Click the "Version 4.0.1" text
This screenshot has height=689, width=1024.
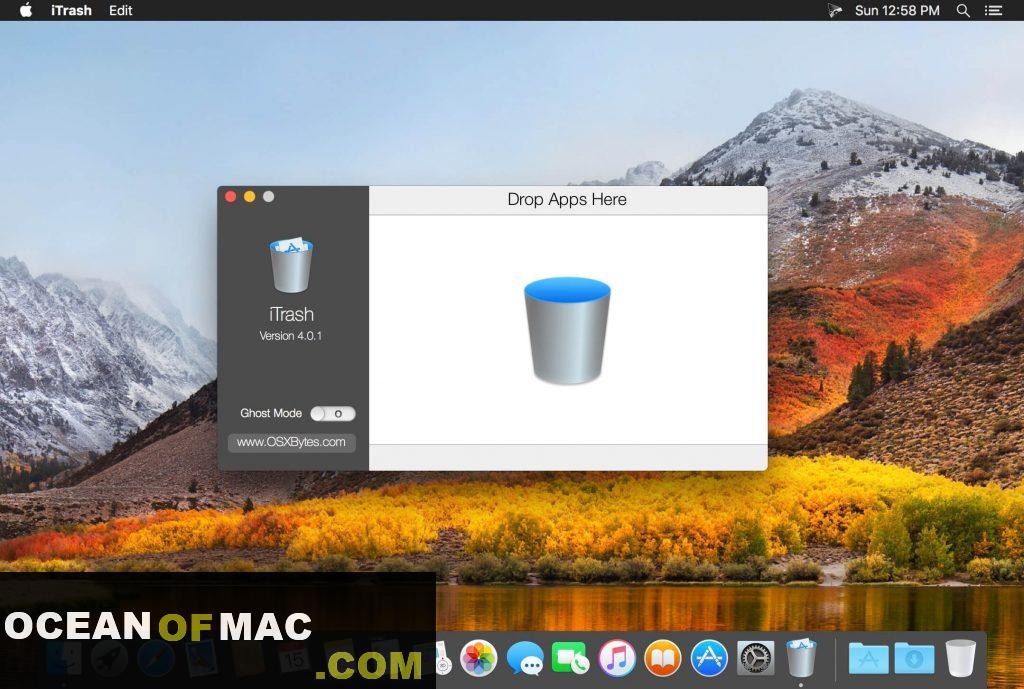[291, 336]
